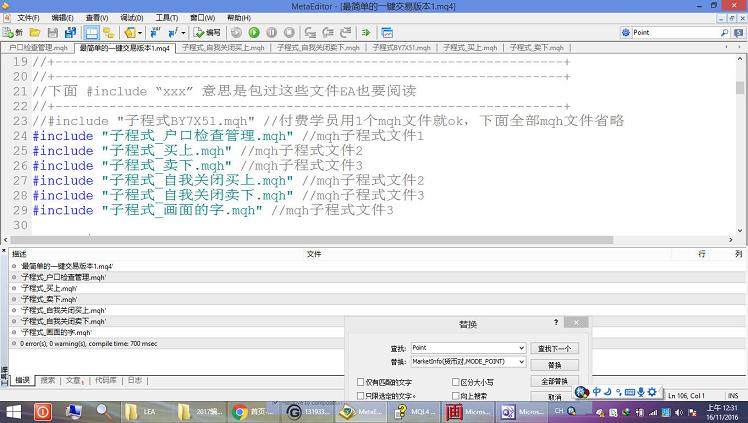Open the Windows Start button
748x423 pixels.
click(13, 412)
